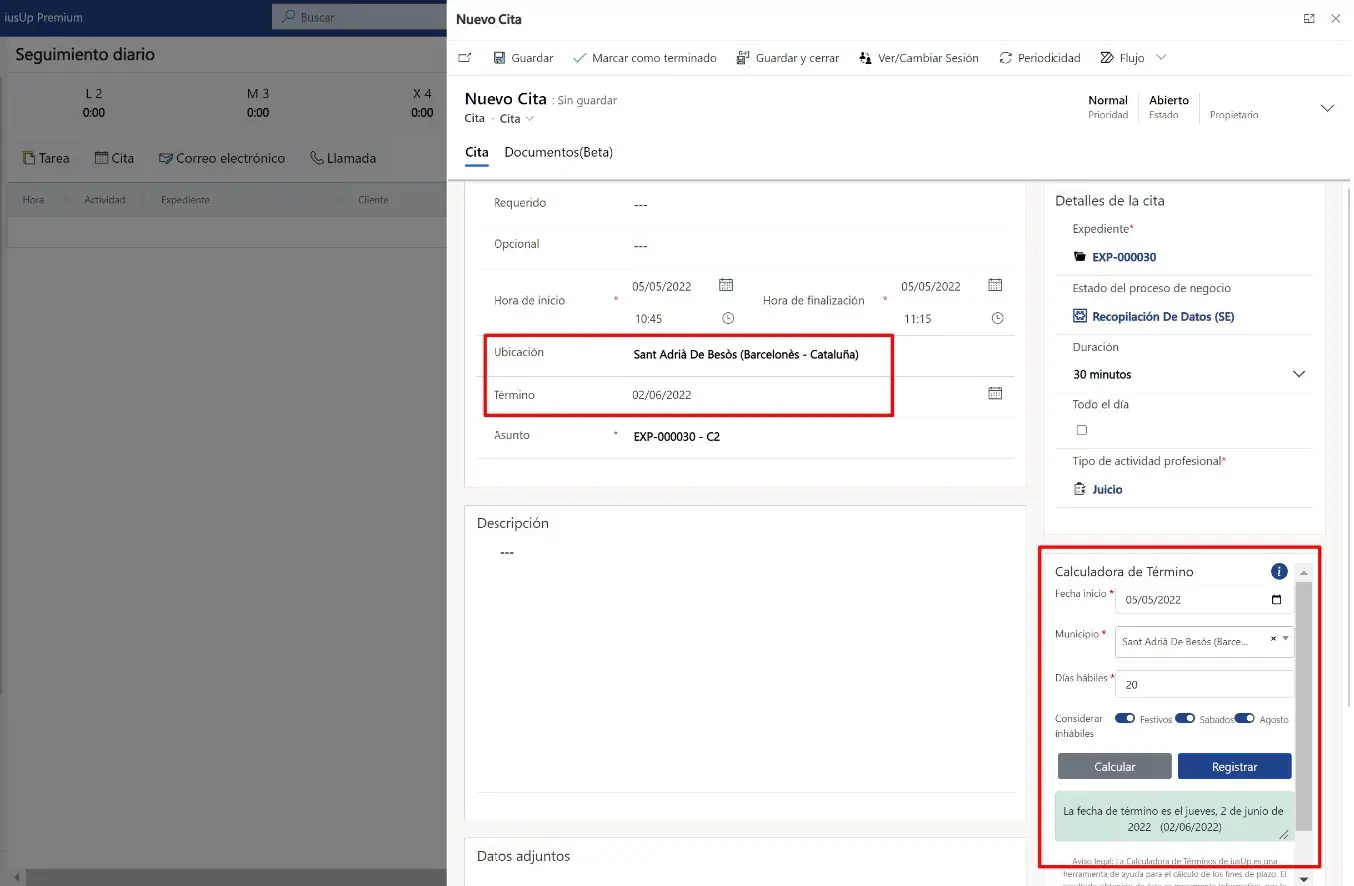This screenshot has height=886, width=1354.
Task: Click the pop-out form icon in toolbar
Action: coord(465,58)
